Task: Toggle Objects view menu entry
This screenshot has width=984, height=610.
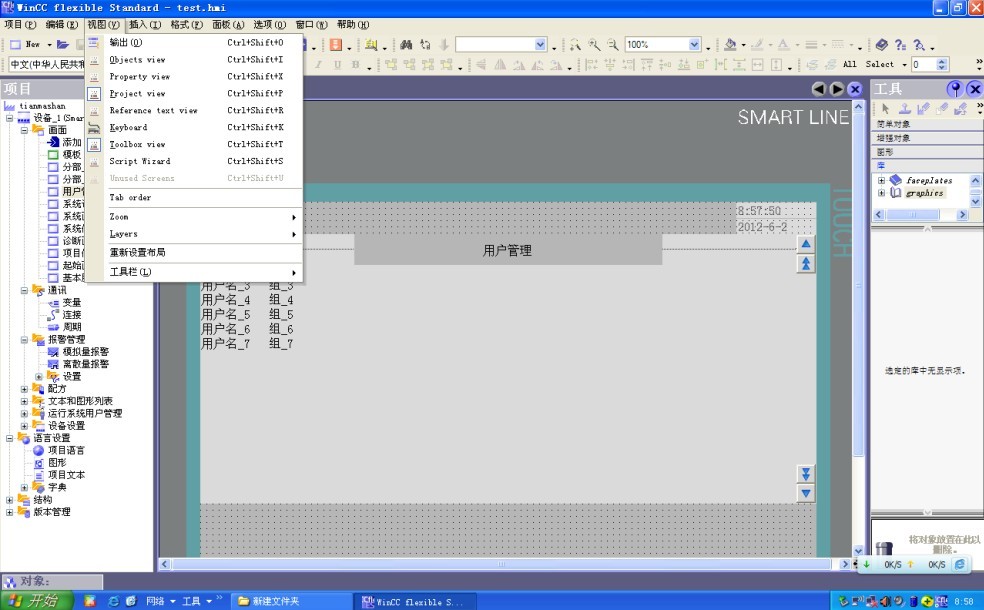Action: point(195,60)
